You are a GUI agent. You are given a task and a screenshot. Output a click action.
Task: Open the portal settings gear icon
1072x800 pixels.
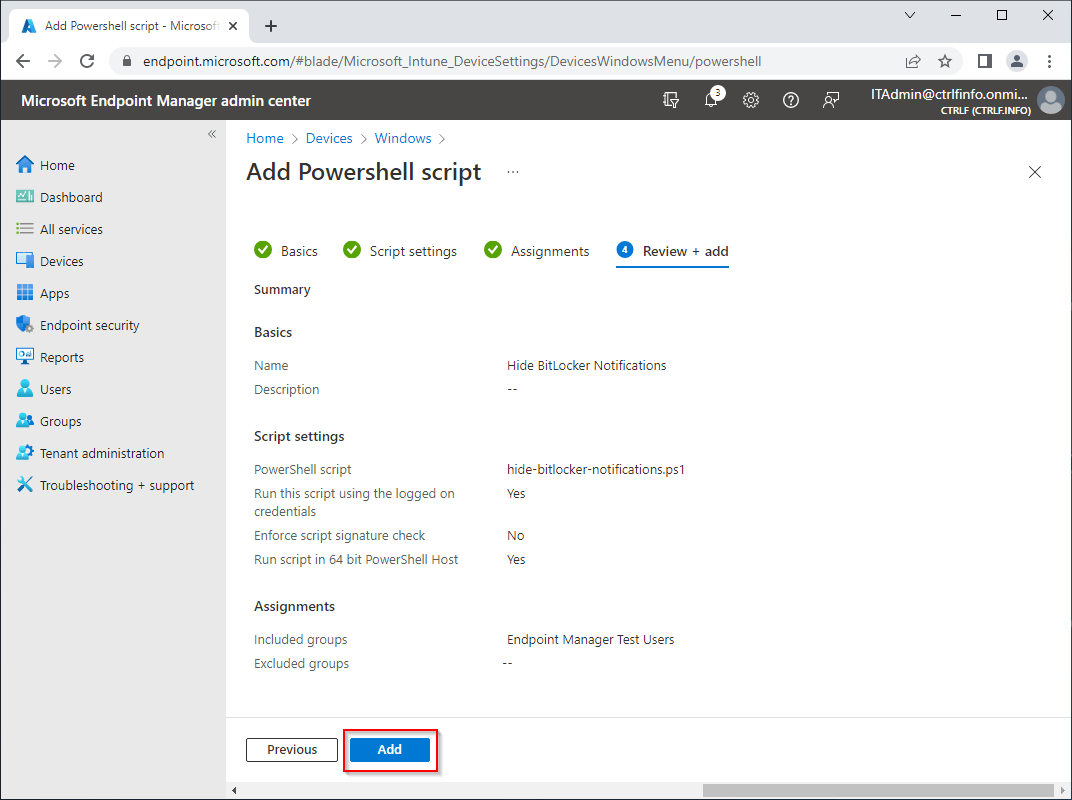tap(751, 100)
